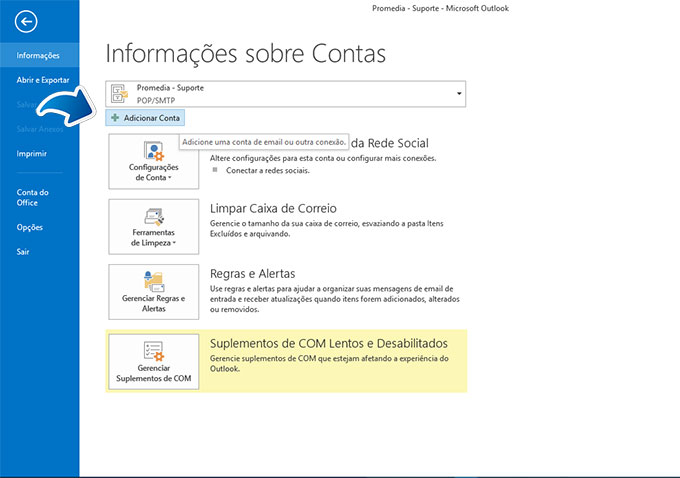Screen dimensions: 680x478
Task: Click Gerenciar Regras e Alertas button
Action: 154,292
